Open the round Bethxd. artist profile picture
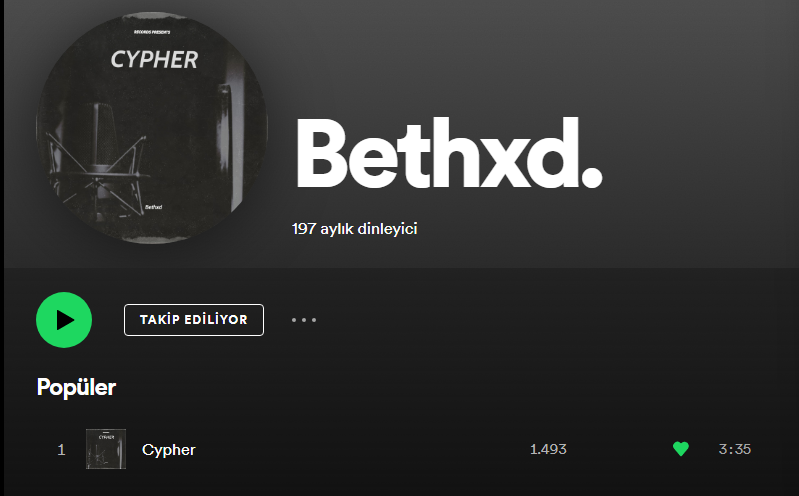The image size is (799, 496). 152,127
